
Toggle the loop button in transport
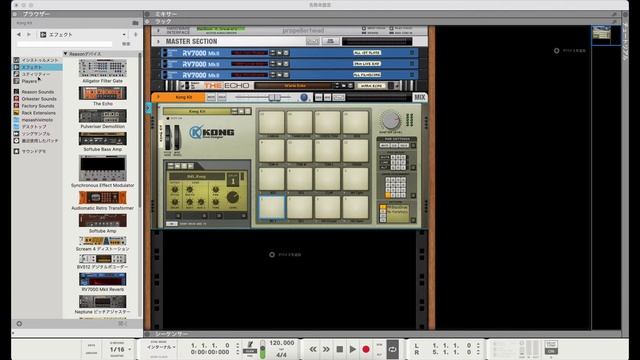click(392, 349)
